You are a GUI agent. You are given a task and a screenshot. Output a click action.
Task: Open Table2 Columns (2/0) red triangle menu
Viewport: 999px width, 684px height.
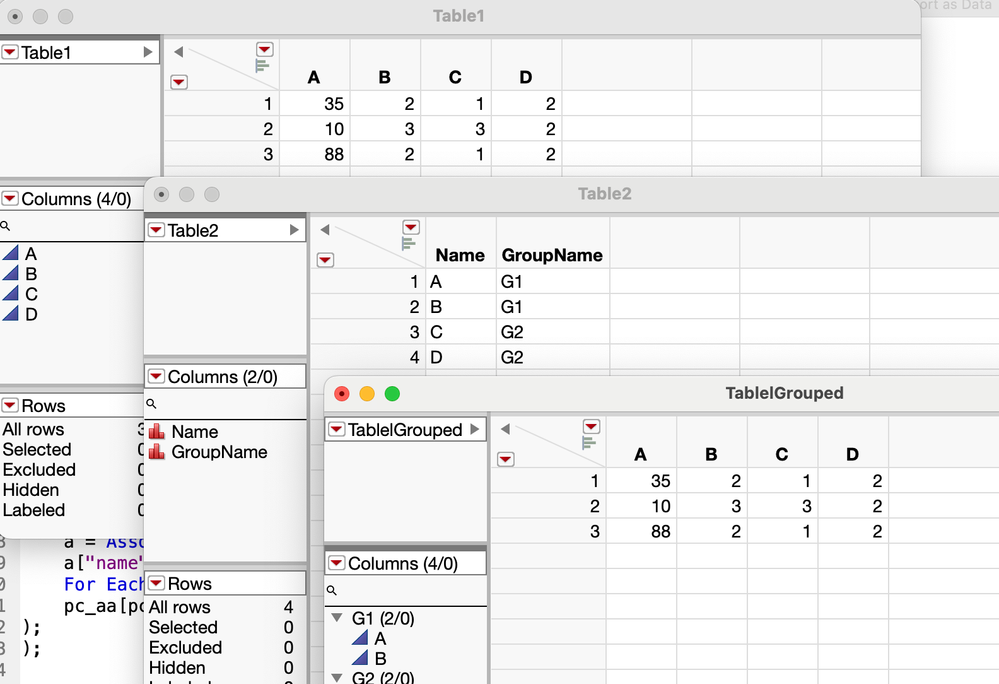point(156,376)
